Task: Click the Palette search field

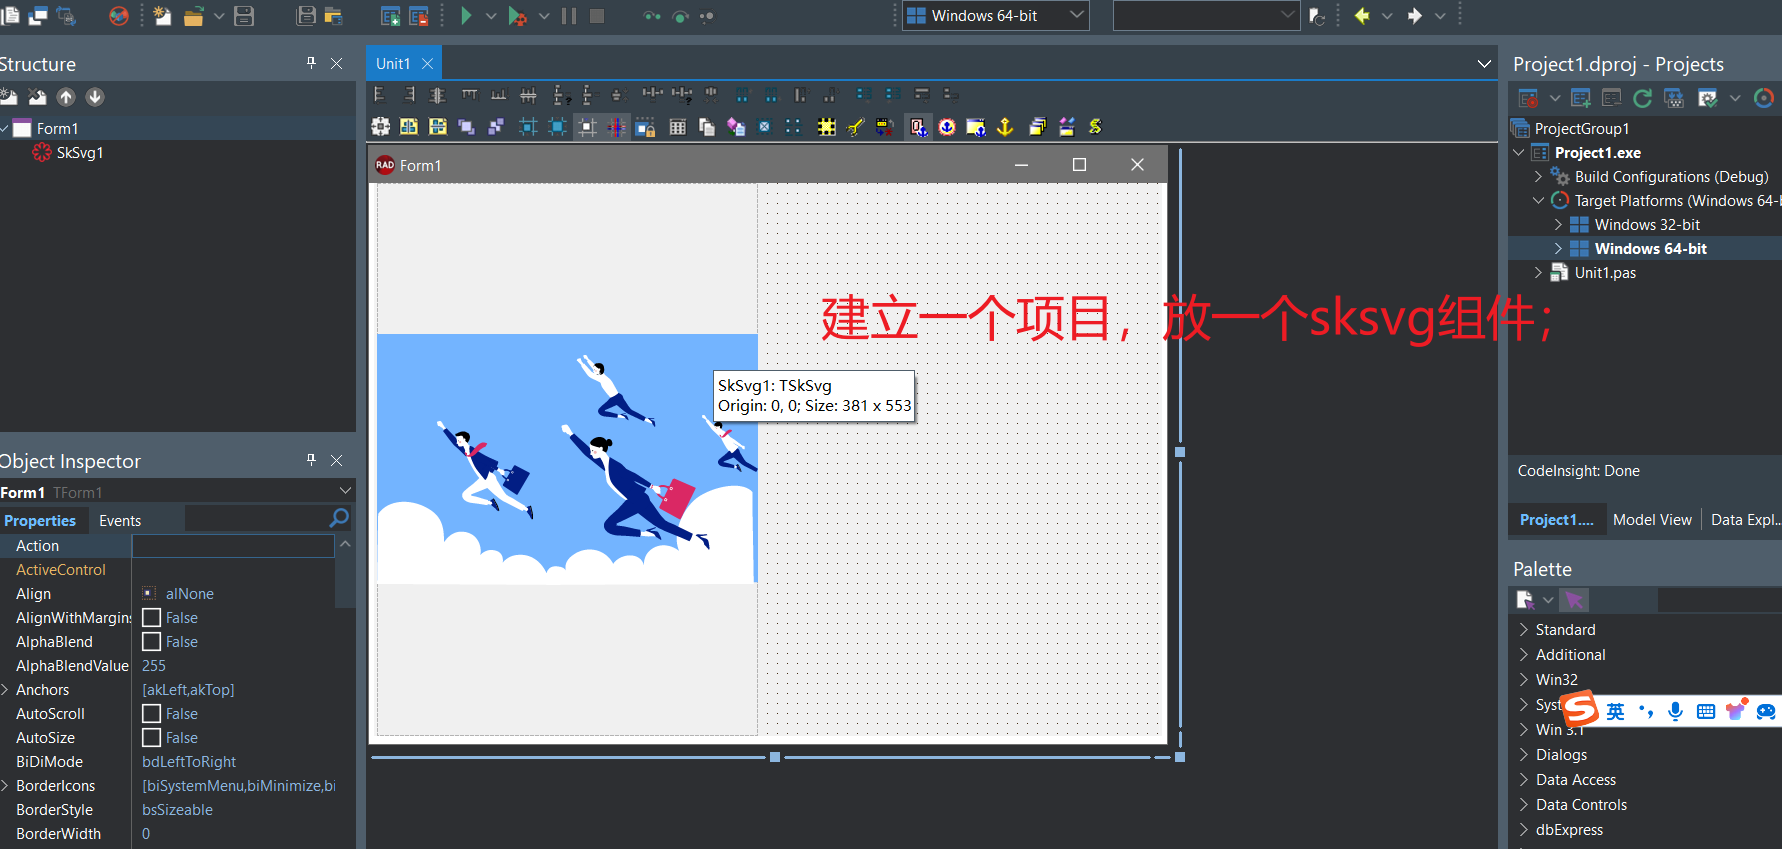Action: tap(1720, 600)
